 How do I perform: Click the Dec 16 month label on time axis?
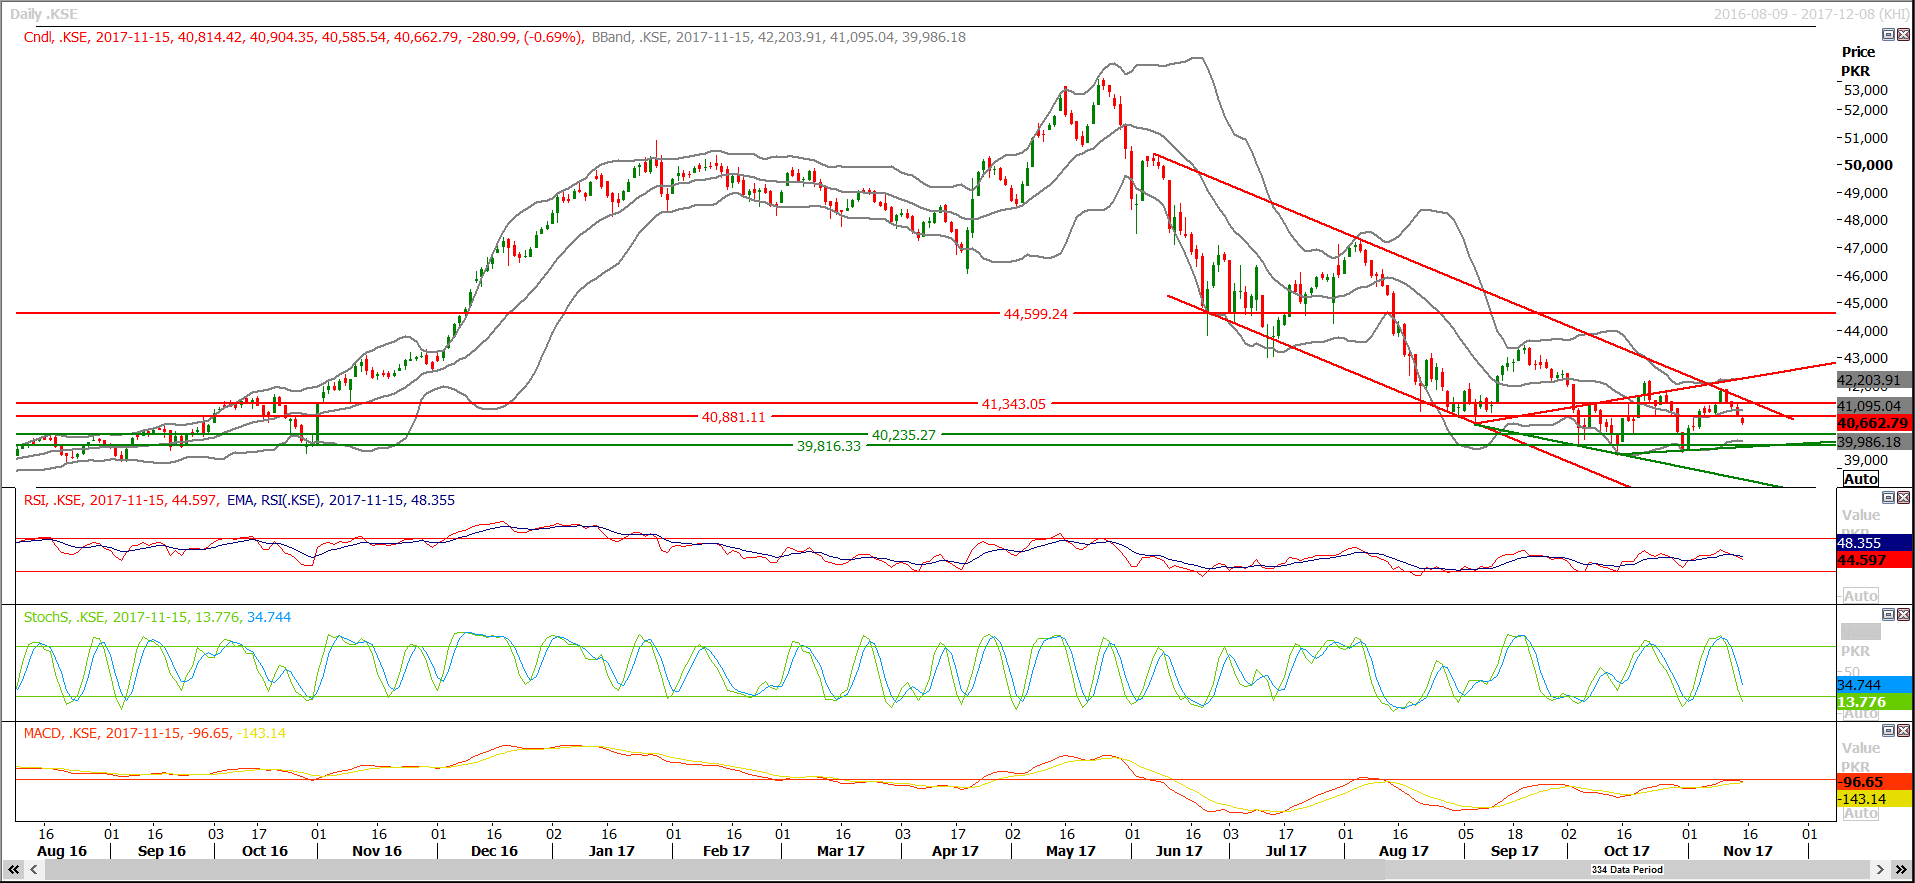[494, 851]
